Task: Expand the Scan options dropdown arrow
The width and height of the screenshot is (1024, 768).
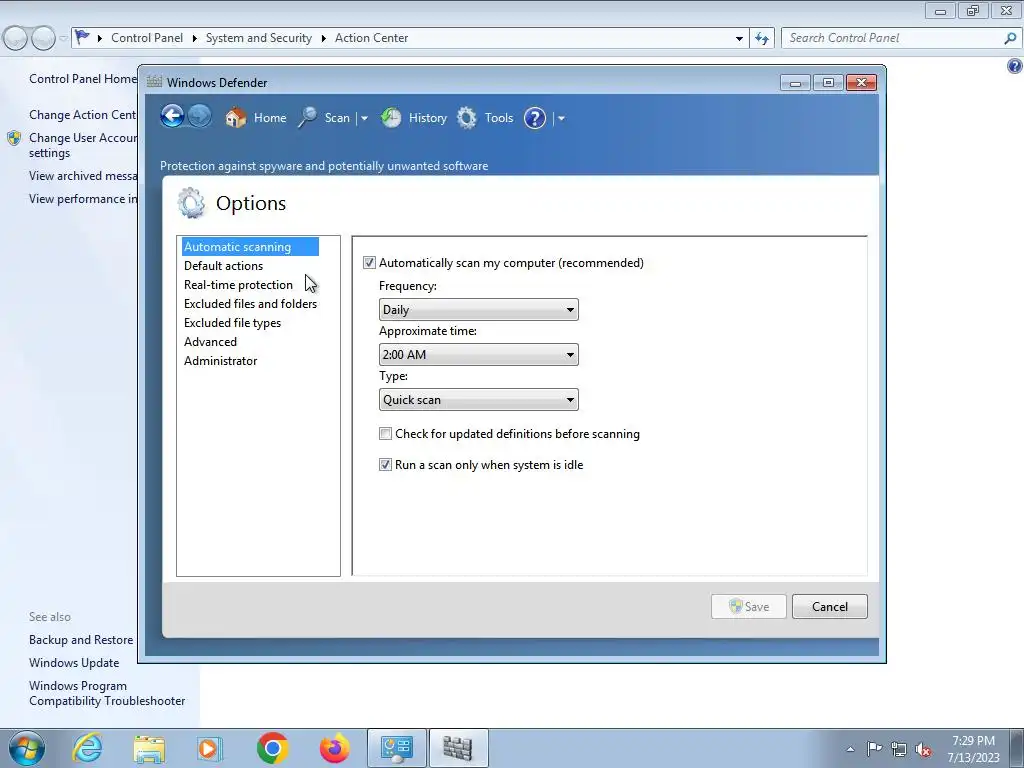Action: click(364, 118)
